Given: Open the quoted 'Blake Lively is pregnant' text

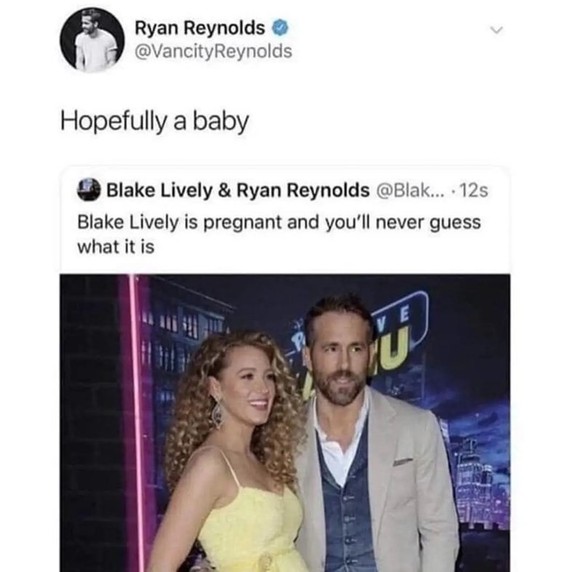Looking at the screenshot, I should pos(279,235).
